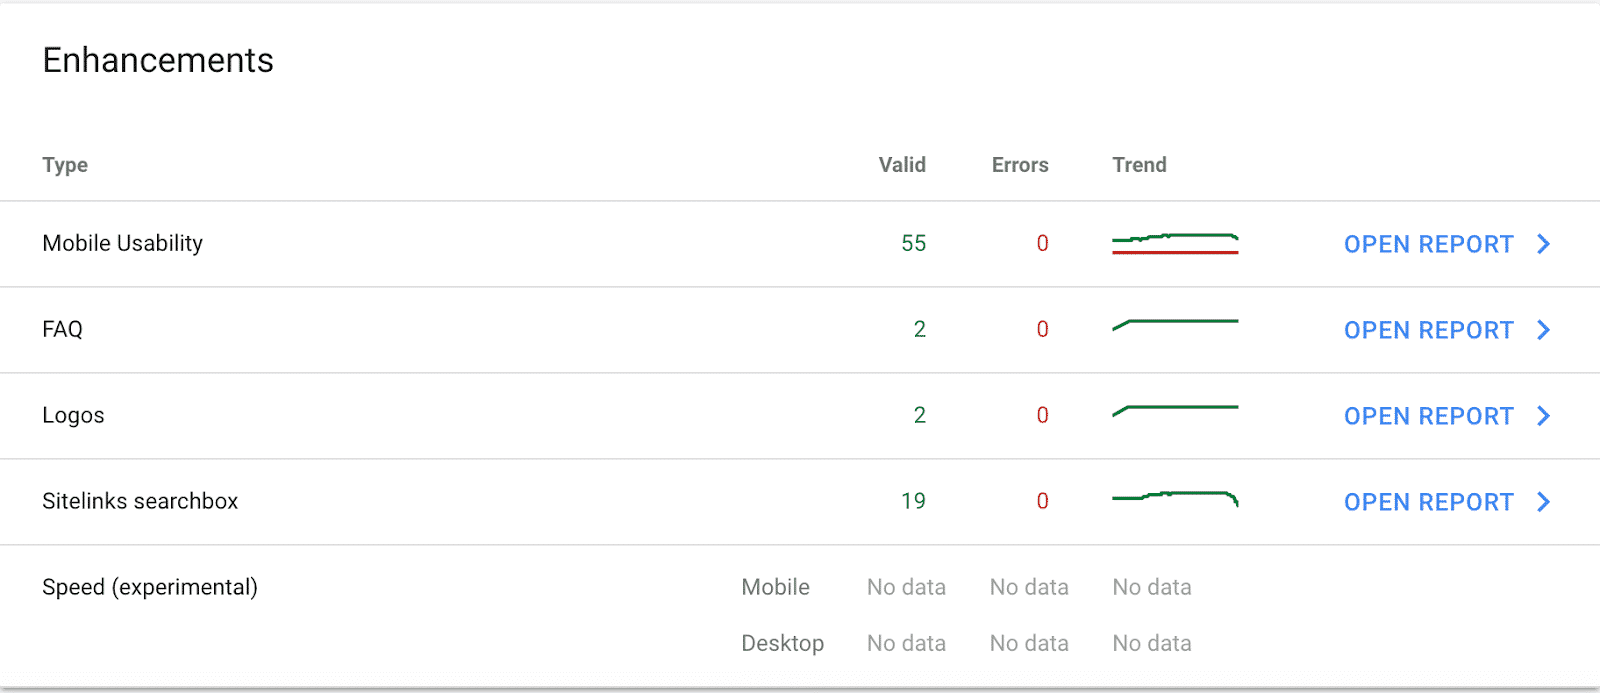Click the Errors column header
Screen dimensions: 1600x693
click(x=1020, y=165)
